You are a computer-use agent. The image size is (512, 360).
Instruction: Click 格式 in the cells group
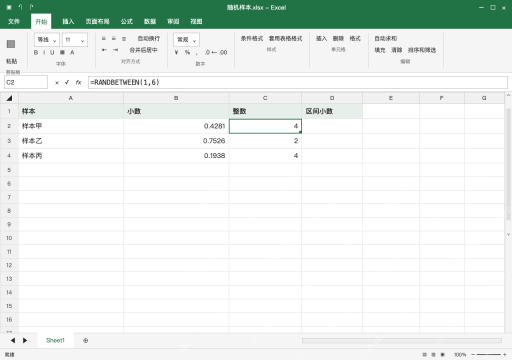tap(355, 39)
